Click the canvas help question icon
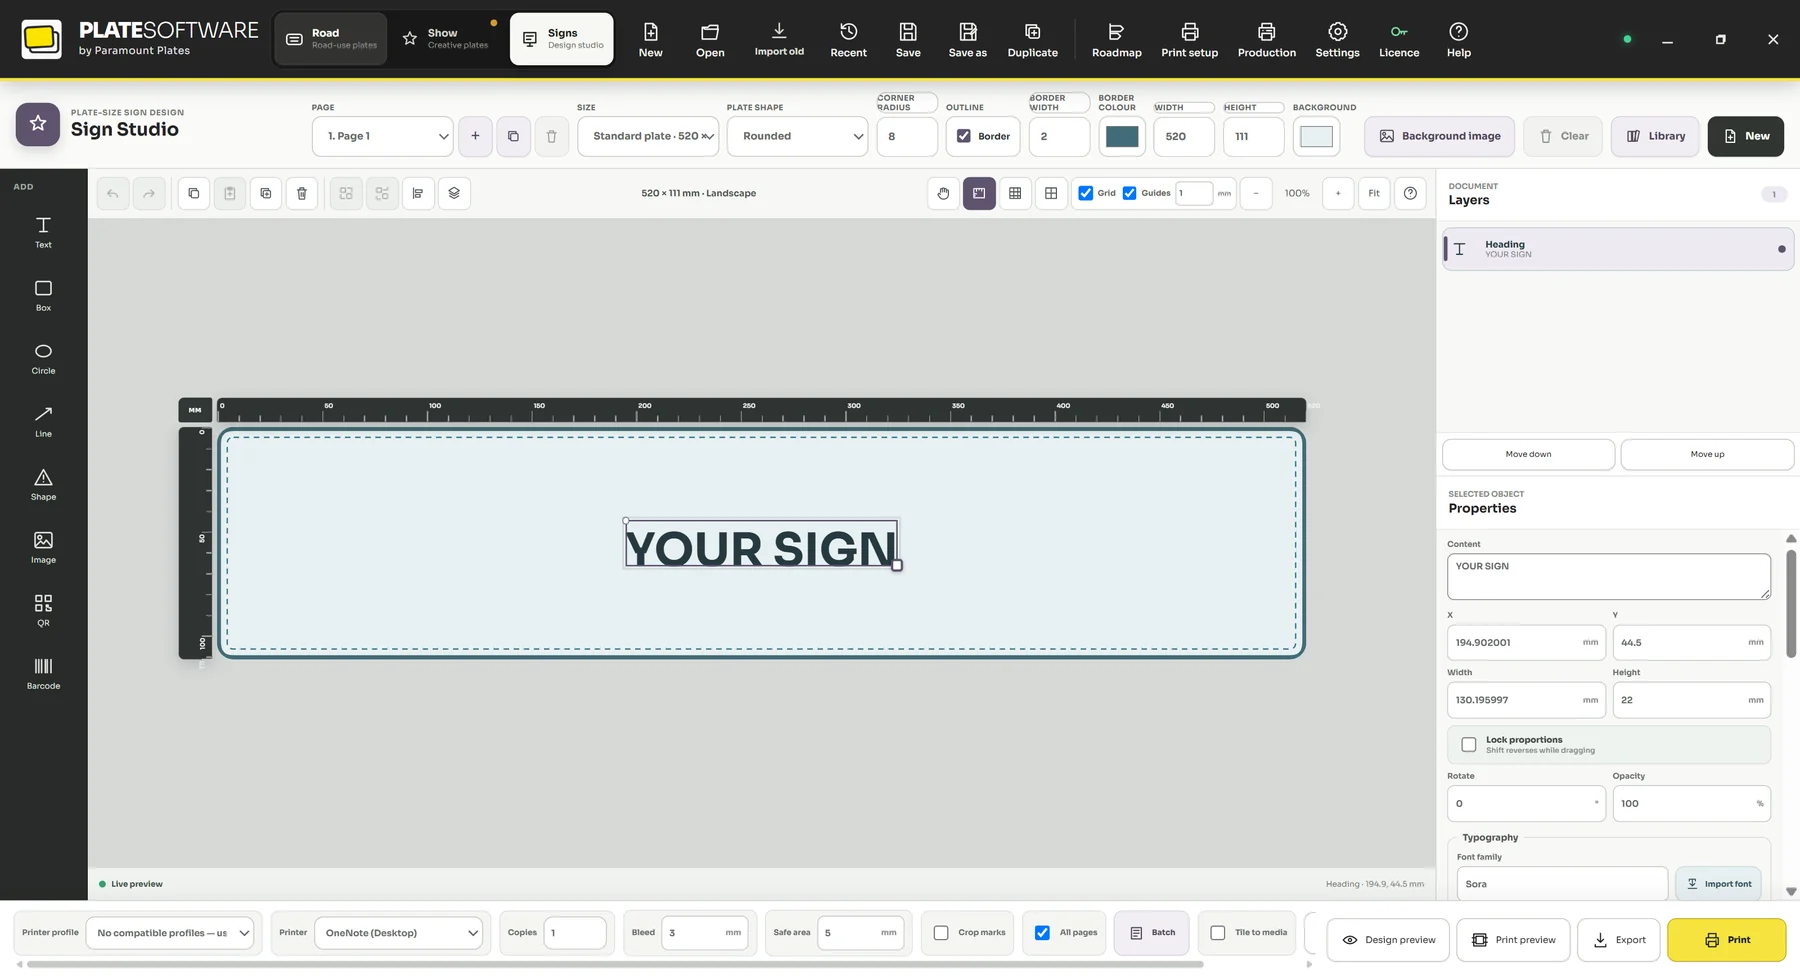Image resolution: width=1800 pixels, height=979 pixels. [x=1410, y=193]
